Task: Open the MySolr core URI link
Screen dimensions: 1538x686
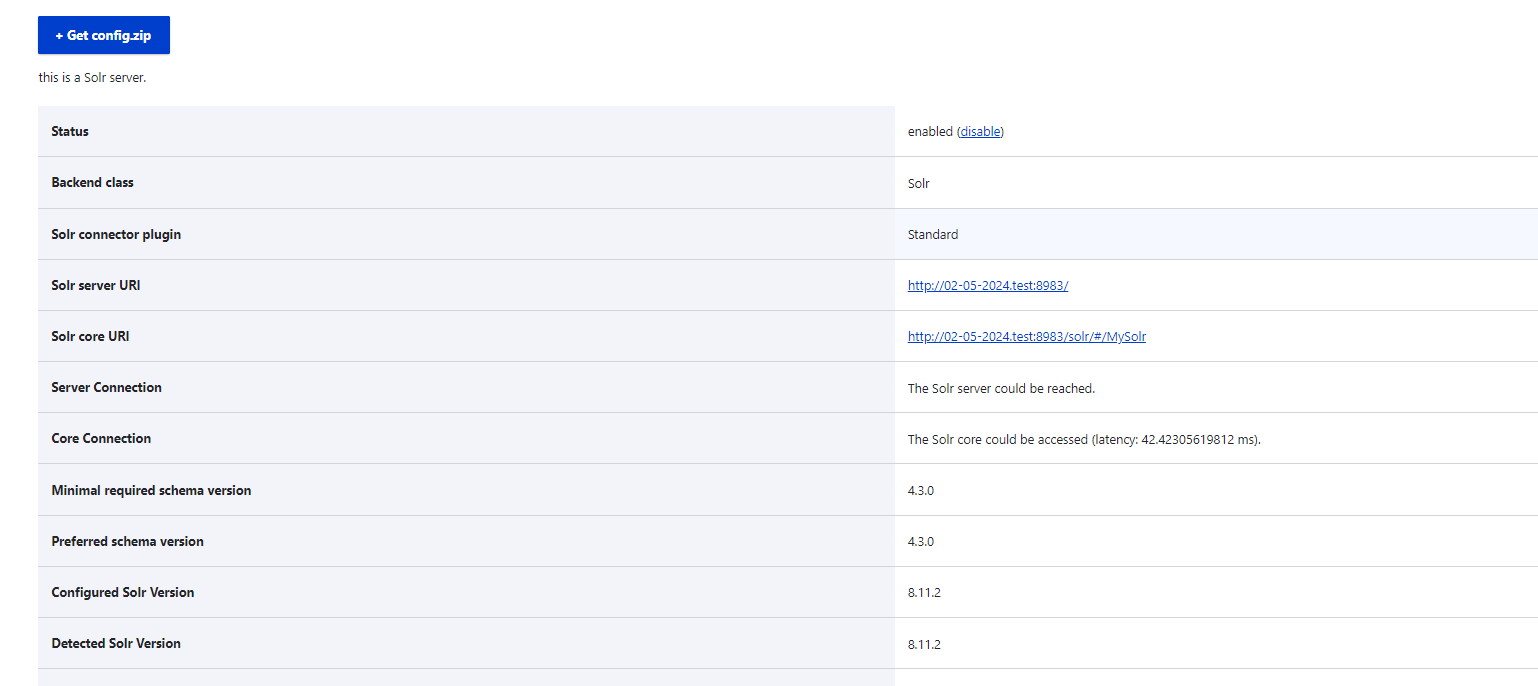Action: pos(1026,337)
